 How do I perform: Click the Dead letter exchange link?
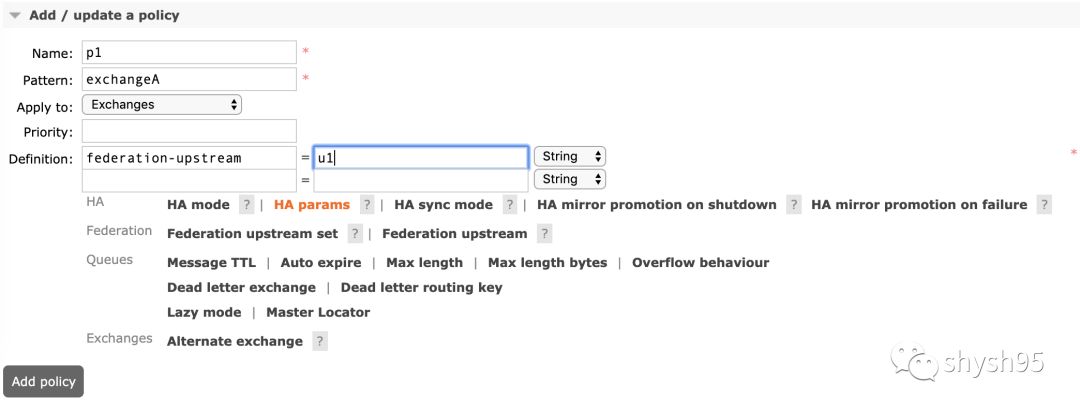click(241, 288)
